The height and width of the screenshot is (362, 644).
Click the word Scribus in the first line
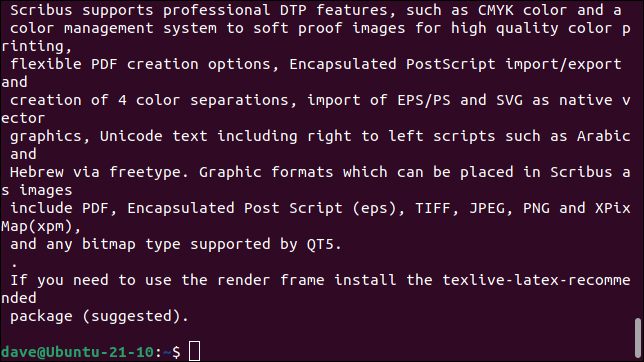coord(41,10)
